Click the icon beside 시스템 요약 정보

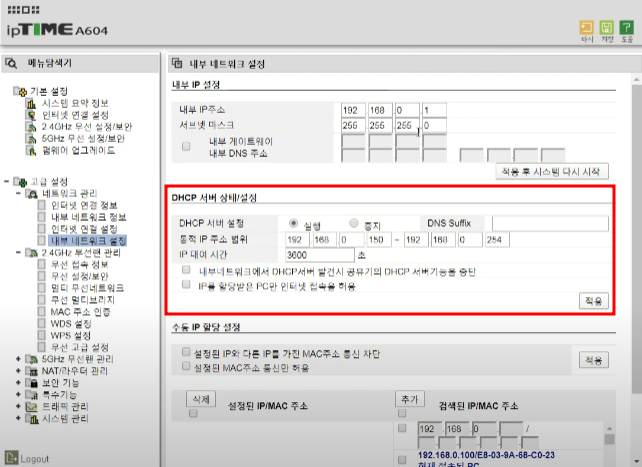[32, 103]
